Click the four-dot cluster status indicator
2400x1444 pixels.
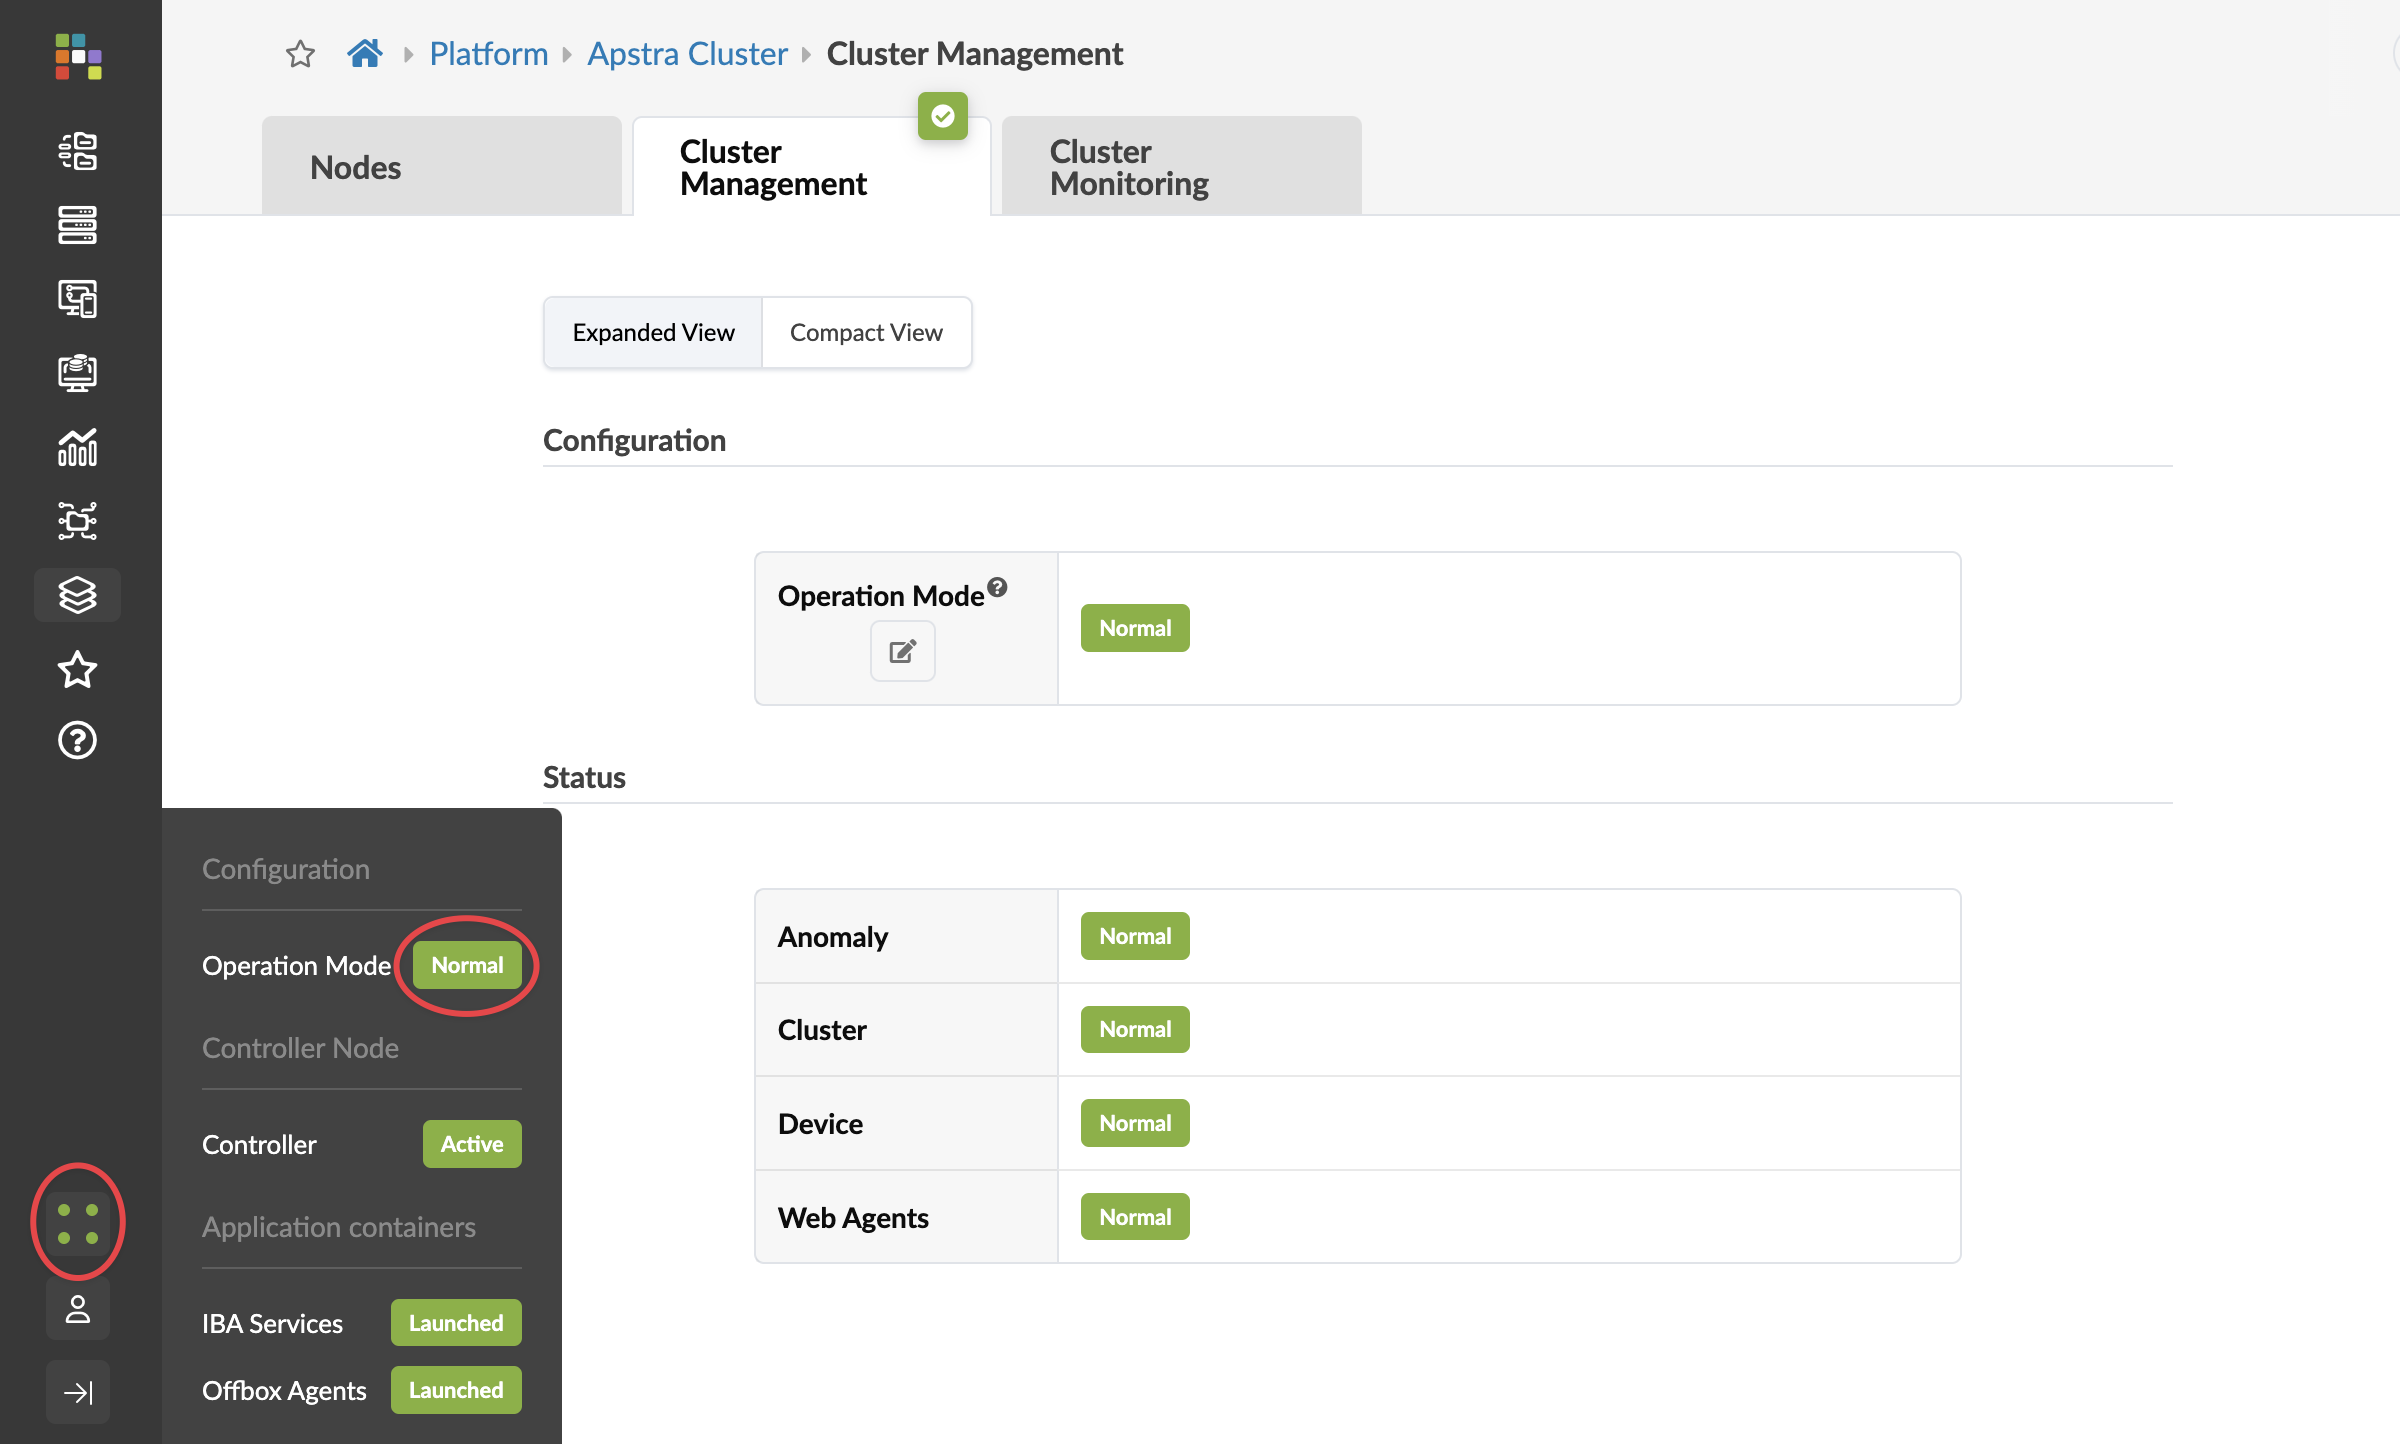(x=78, y=1223)
